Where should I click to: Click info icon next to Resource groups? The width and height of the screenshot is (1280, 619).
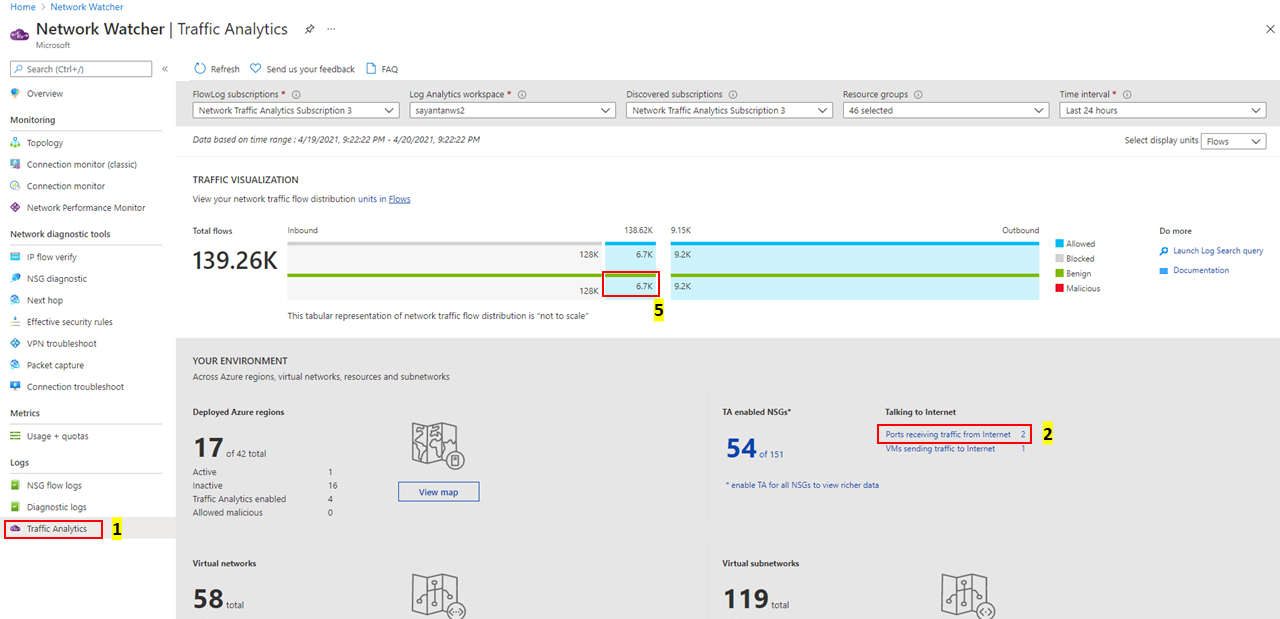tap(918, 95)
